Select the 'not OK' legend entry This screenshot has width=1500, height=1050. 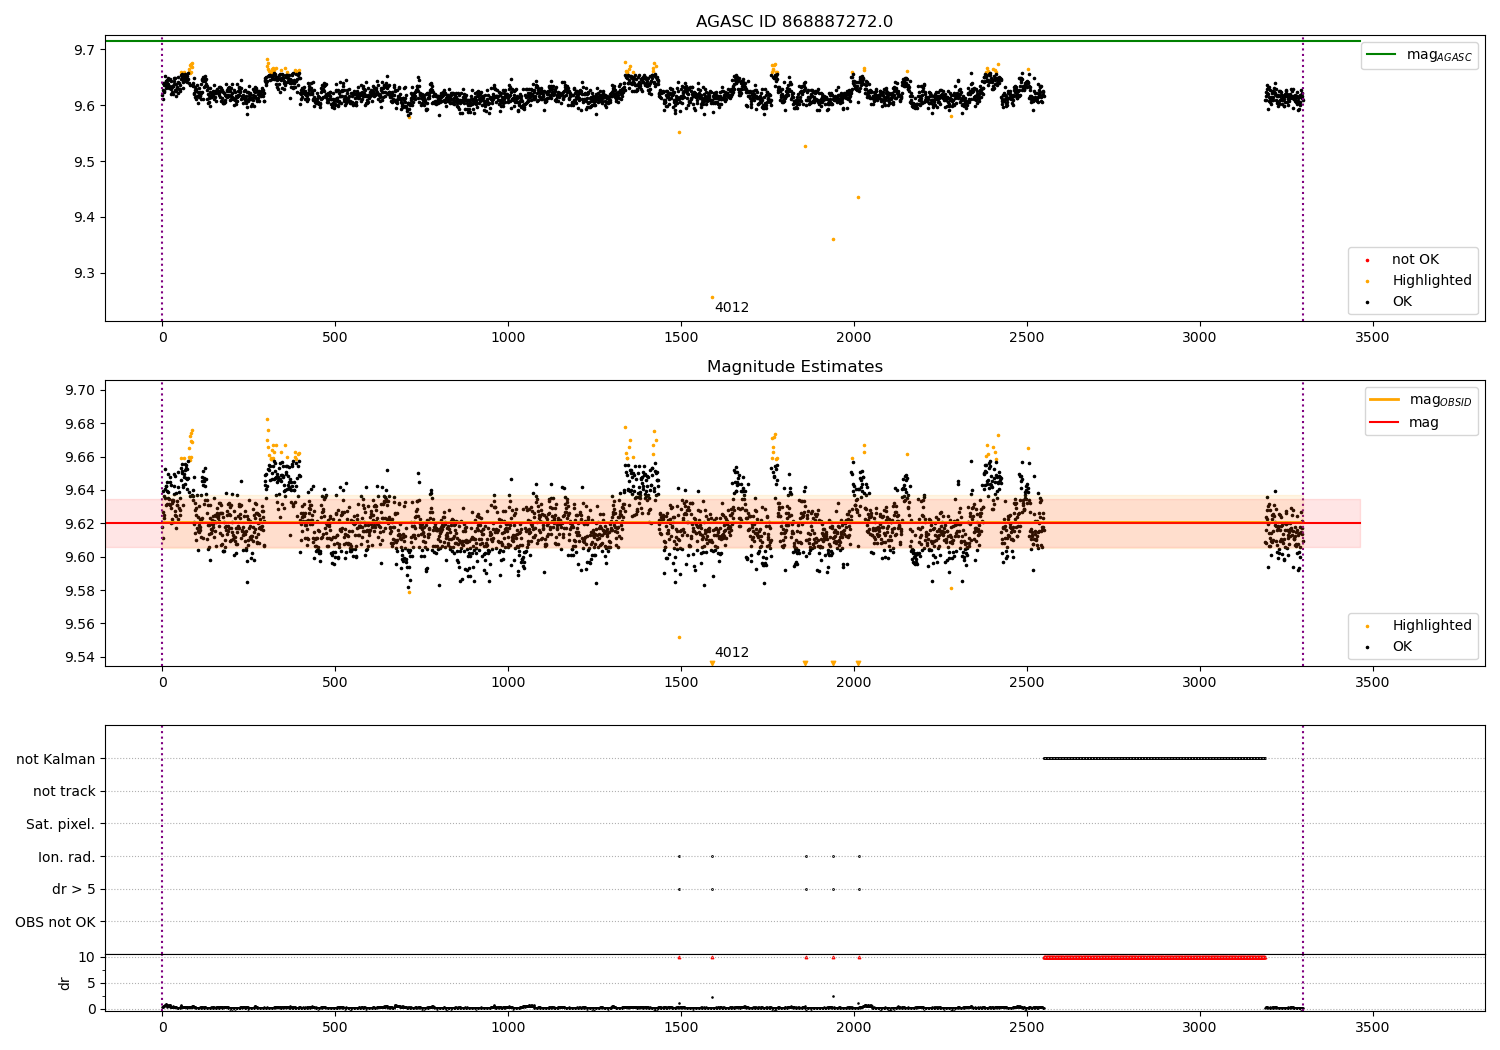pos(1415,260)
